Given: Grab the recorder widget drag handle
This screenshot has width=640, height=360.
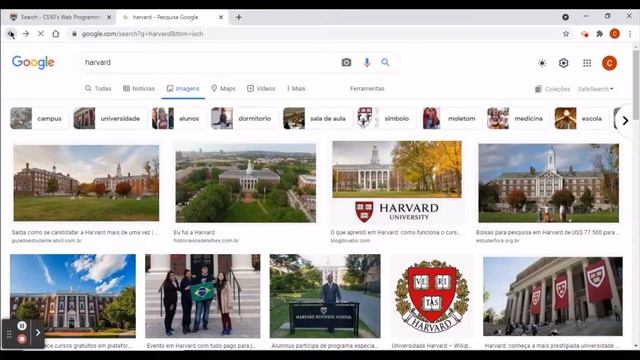Looking at the screenshot, I should point(9,334).
